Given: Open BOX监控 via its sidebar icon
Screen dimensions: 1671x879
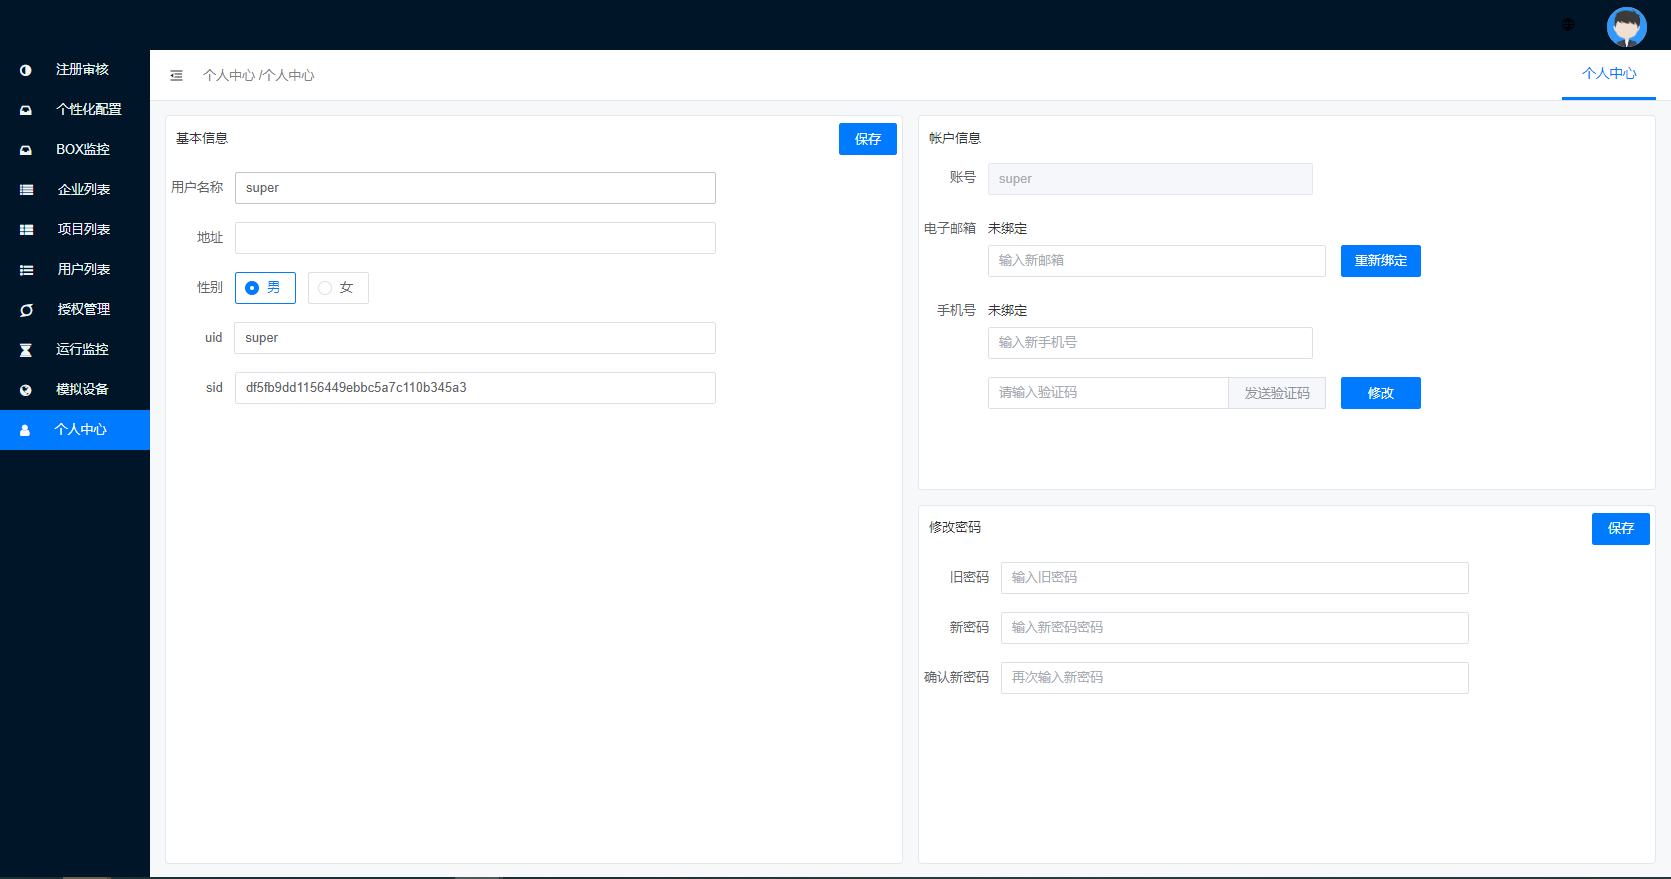Looking at the screenshot, I should 26,150.
